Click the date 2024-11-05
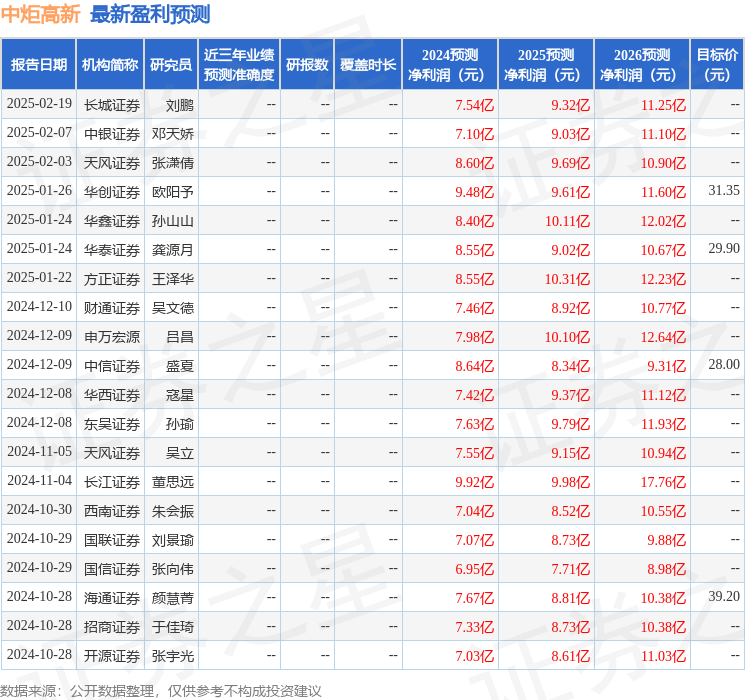The height and width of the screenshot is (700, 745). 39,451
